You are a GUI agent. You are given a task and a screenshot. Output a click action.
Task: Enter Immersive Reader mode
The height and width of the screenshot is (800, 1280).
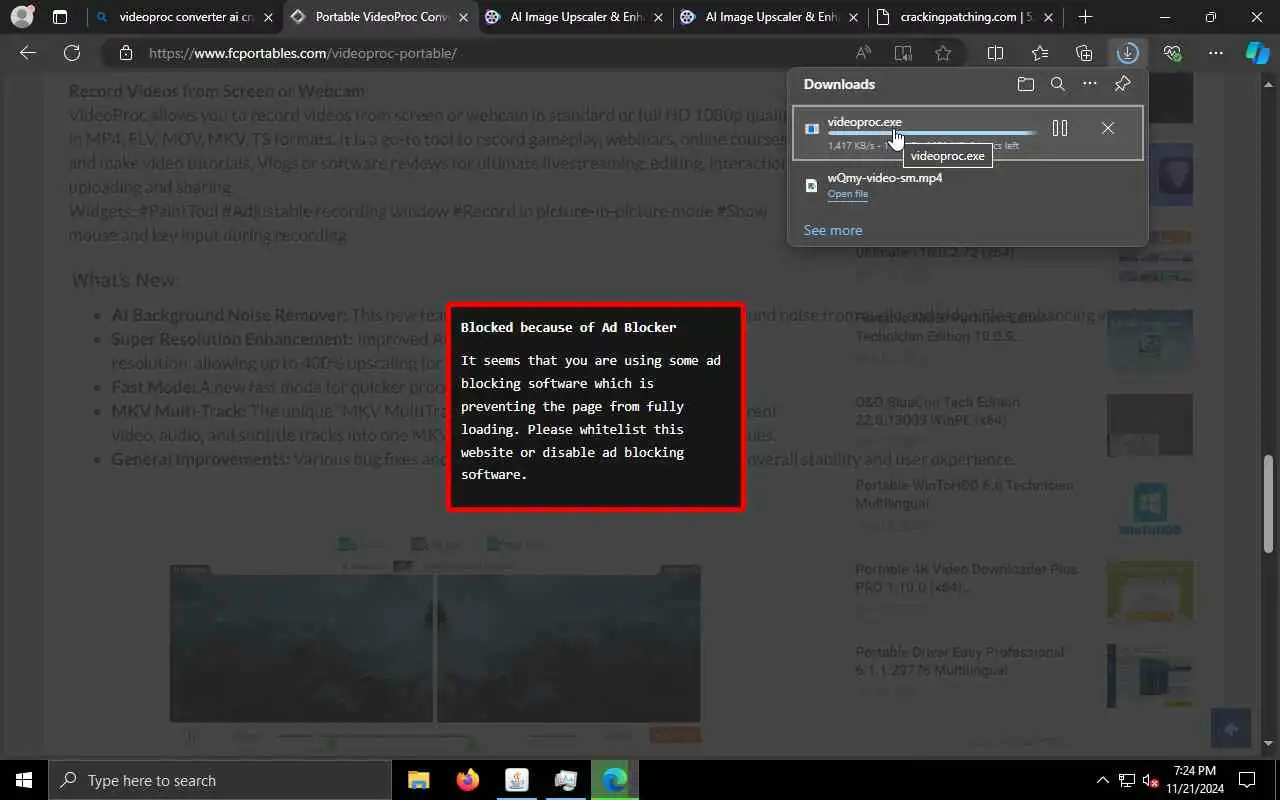coord(903,53)
